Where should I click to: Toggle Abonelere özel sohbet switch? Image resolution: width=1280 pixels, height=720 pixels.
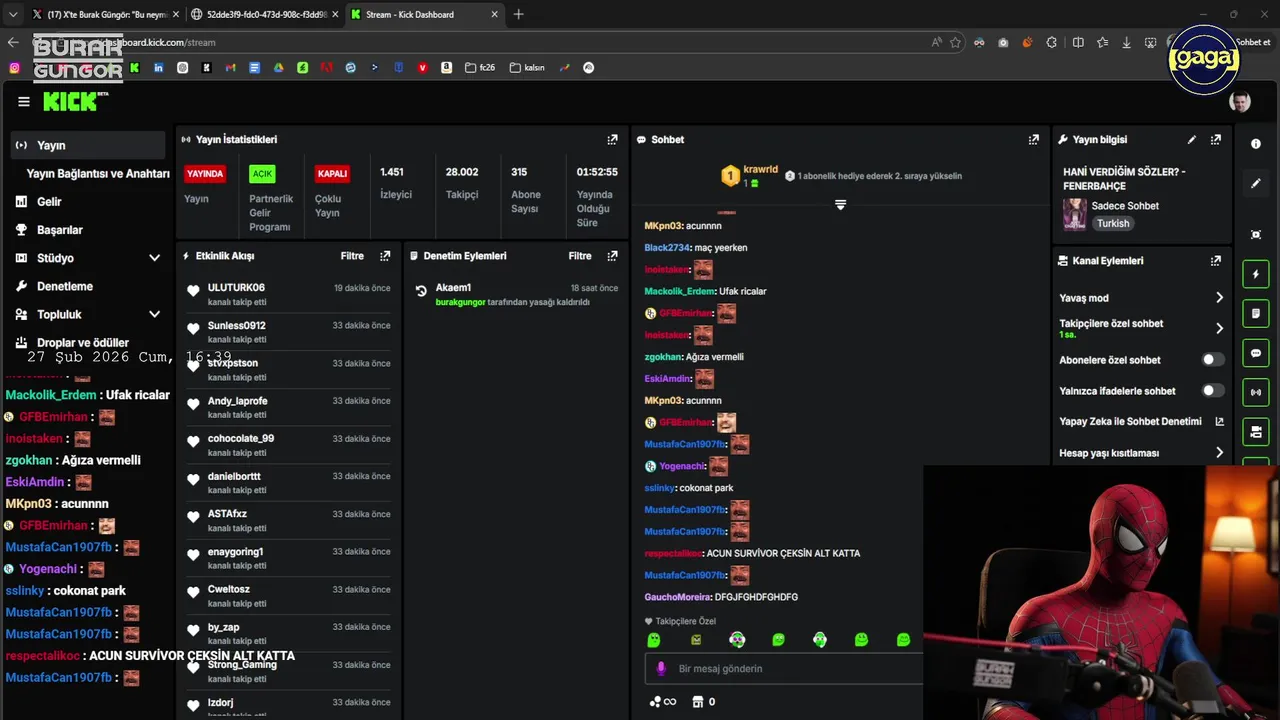1212,360
